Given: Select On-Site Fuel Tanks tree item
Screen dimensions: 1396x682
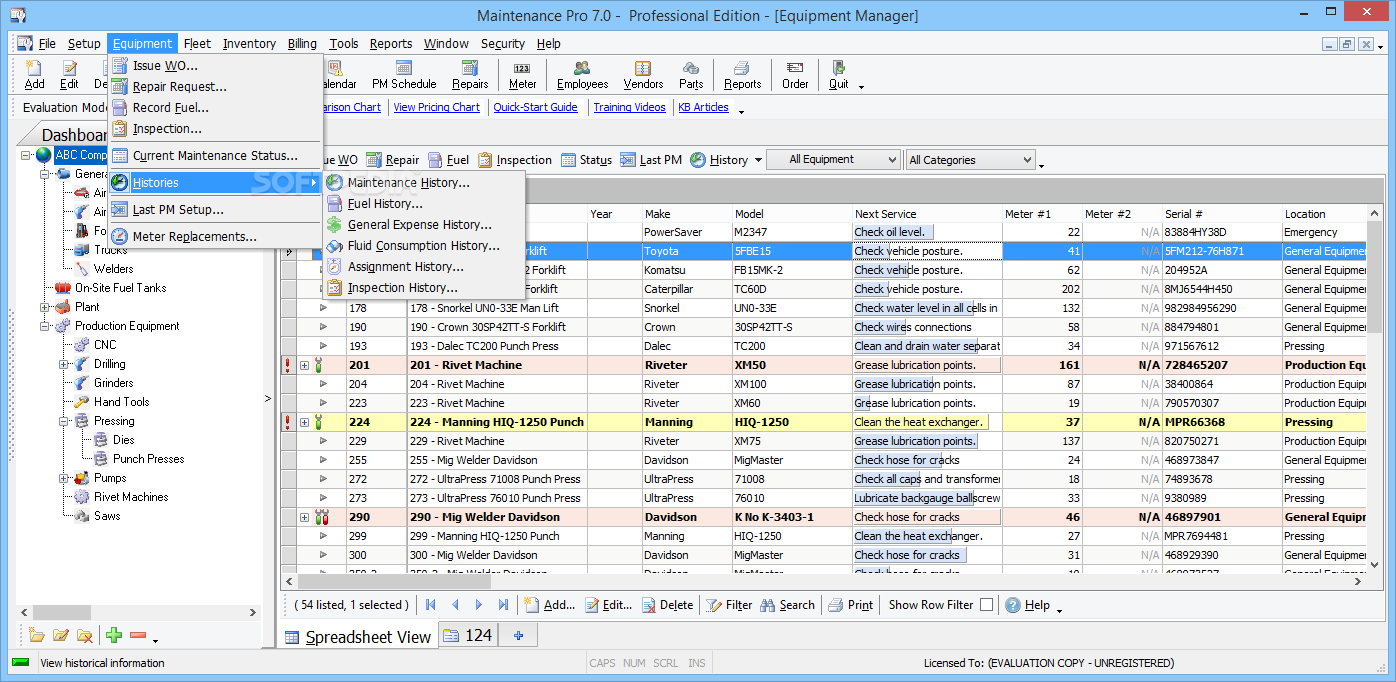Looking at the screenshot, I should point(120,288).
